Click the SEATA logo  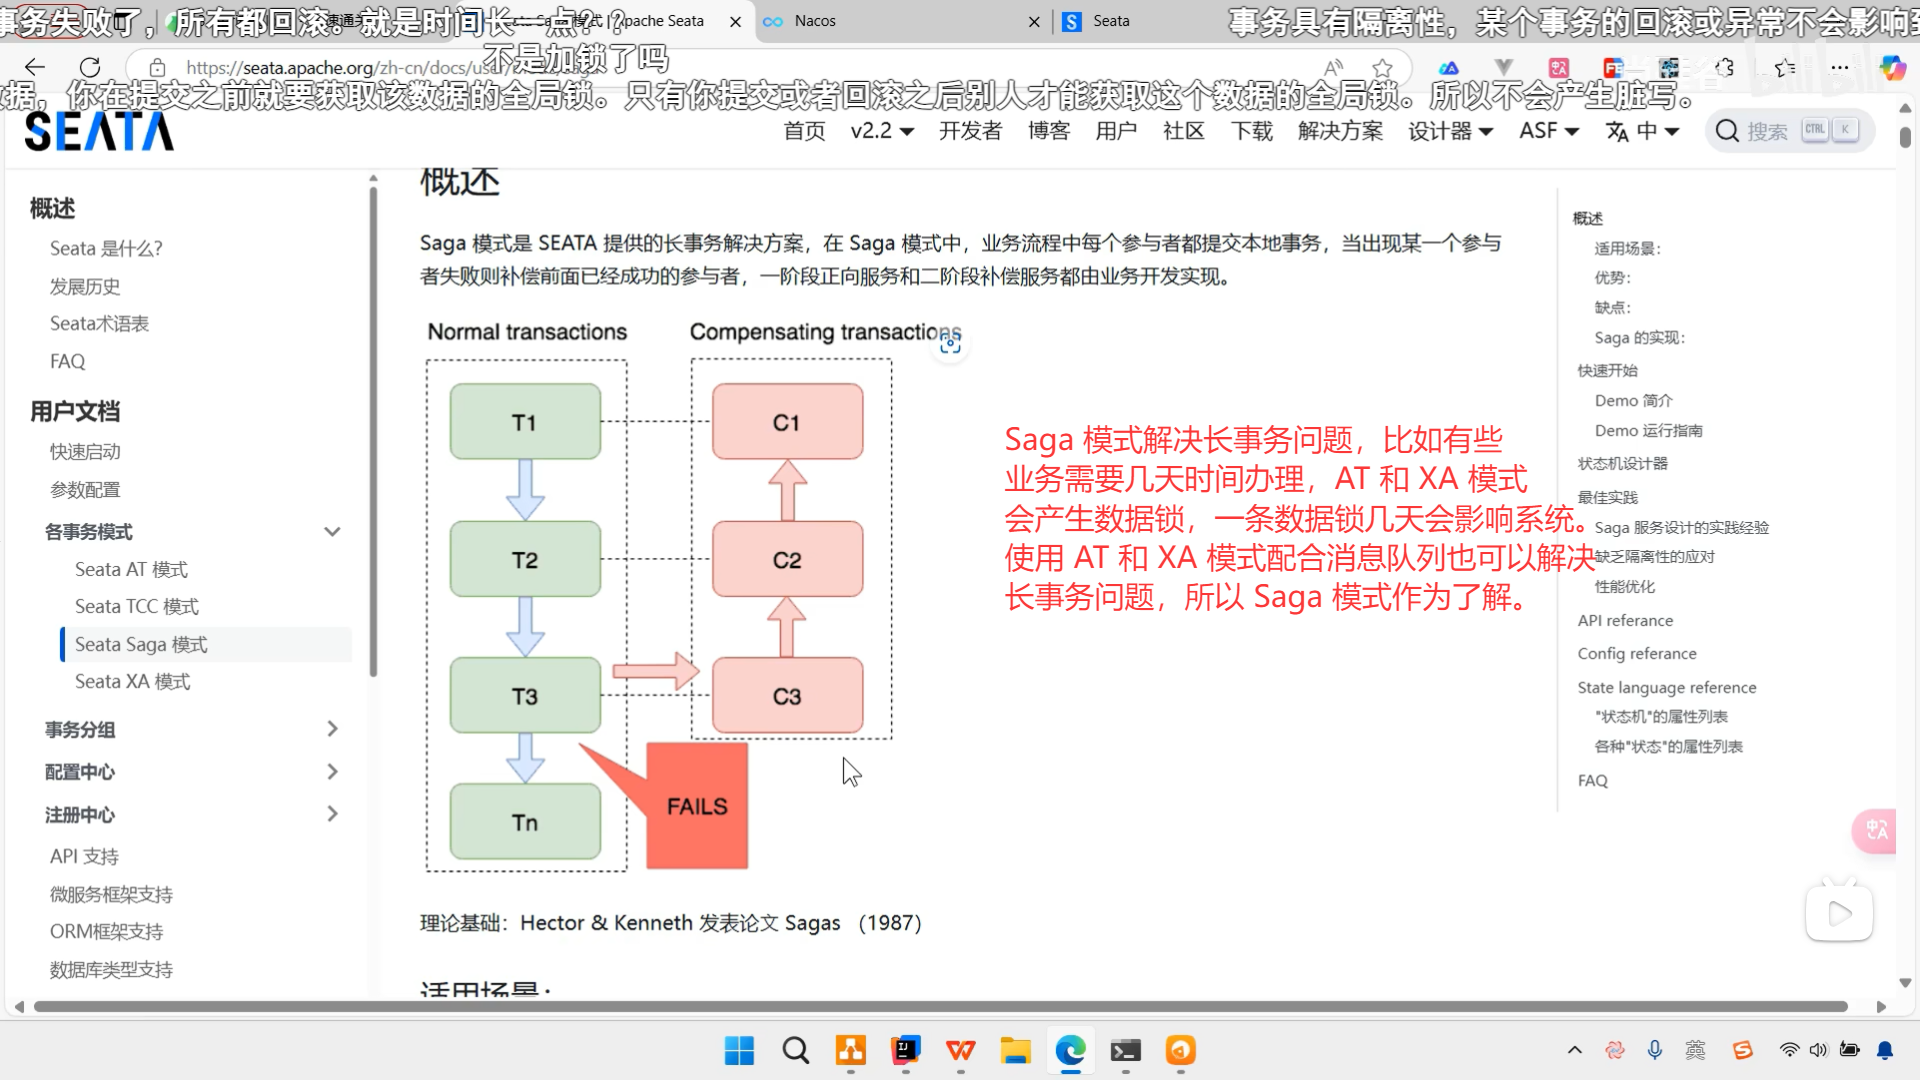pos(99,131)
